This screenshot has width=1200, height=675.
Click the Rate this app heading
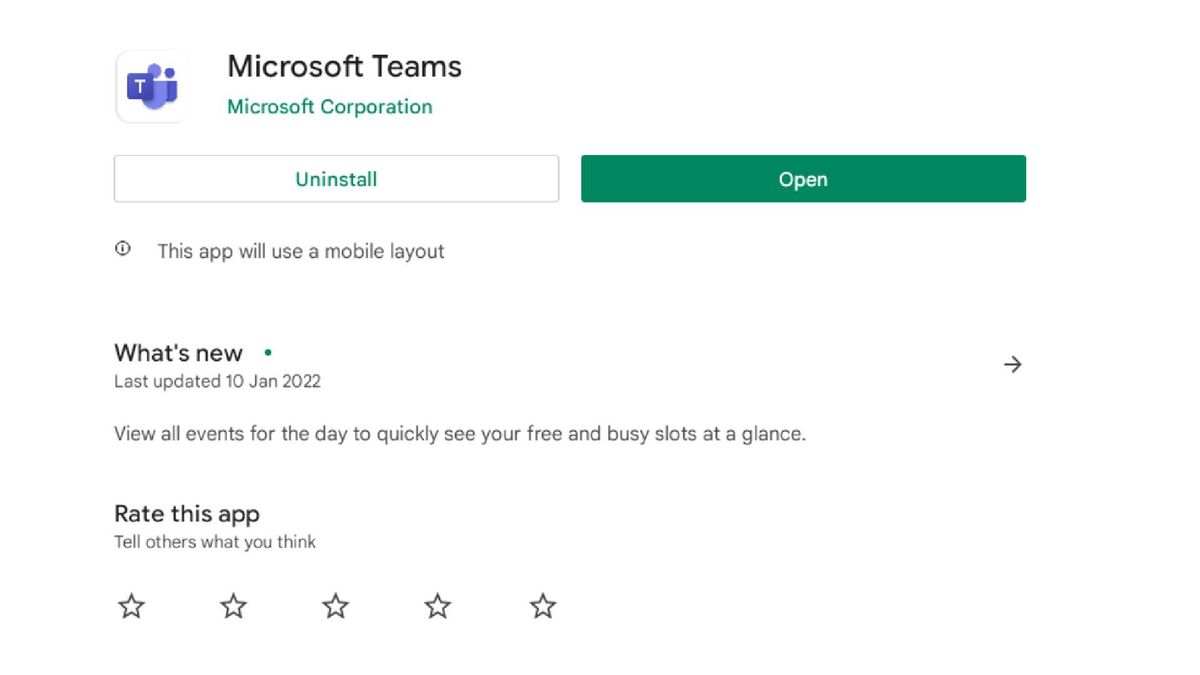[186, 513]
